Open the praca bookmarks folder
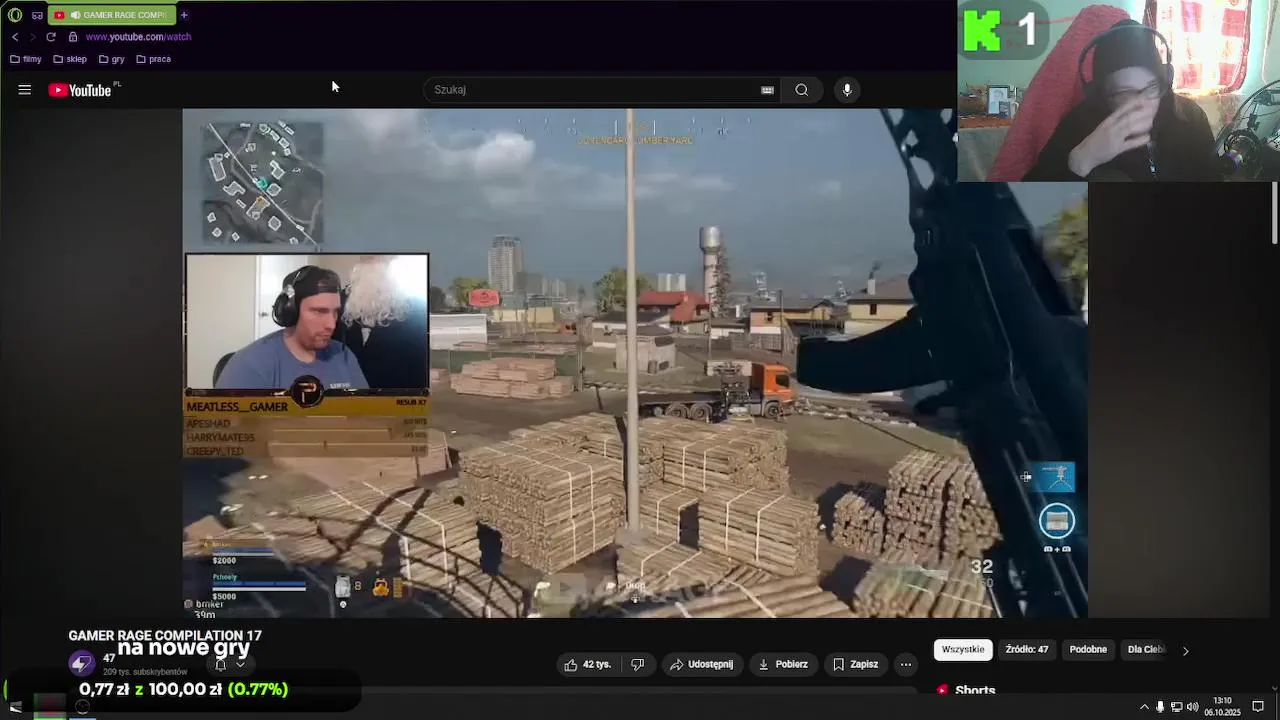The height and width of the screenshot is (720, 1280). coord(153,59)
